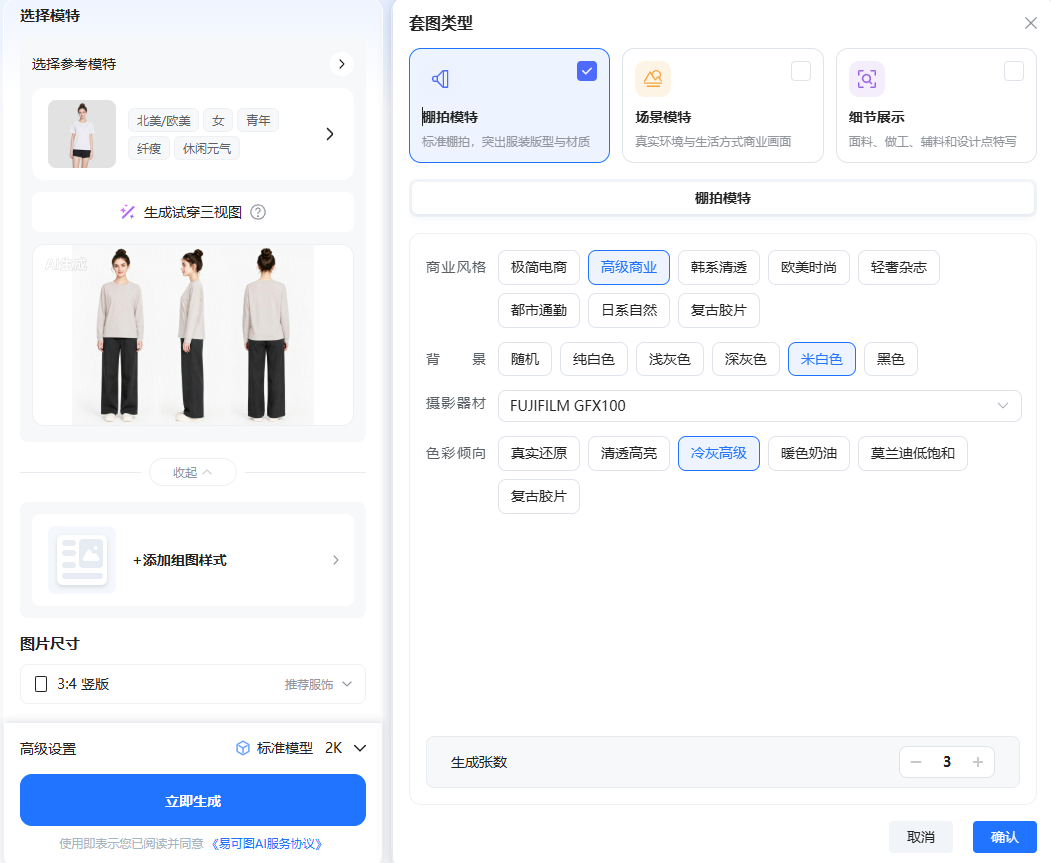Select the 轻奢杂志 commercial style
This screenshot has height=863, width=1051.
899,267
